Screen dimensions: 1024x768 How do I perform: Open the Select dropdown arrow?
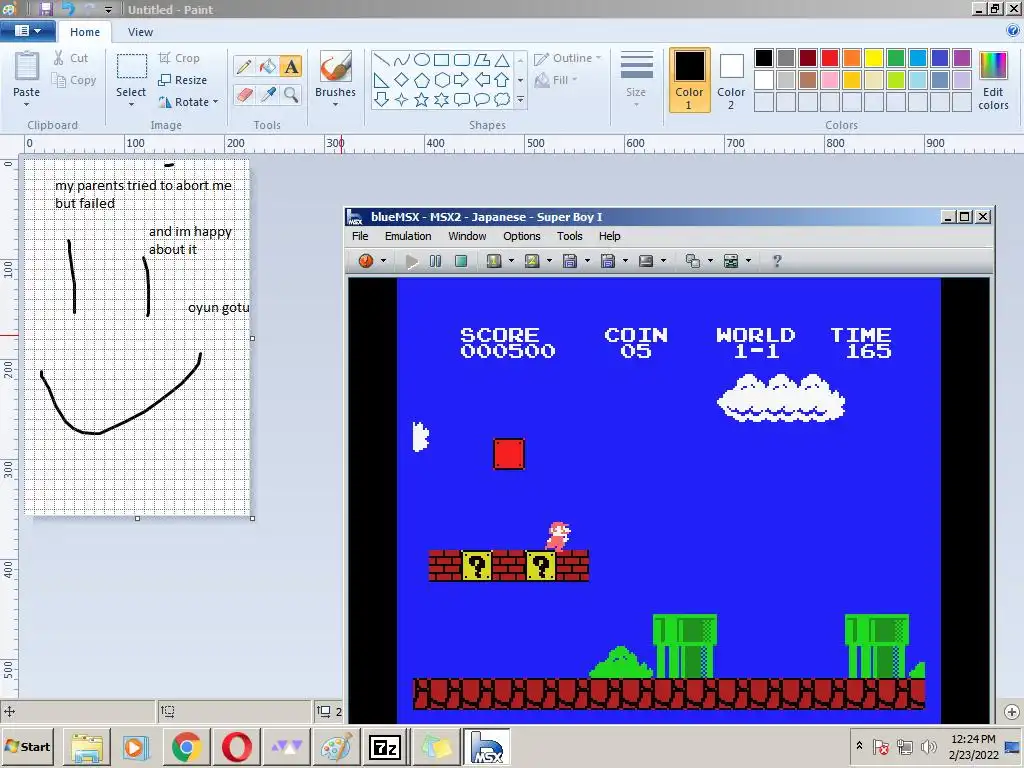pos(131,104)
